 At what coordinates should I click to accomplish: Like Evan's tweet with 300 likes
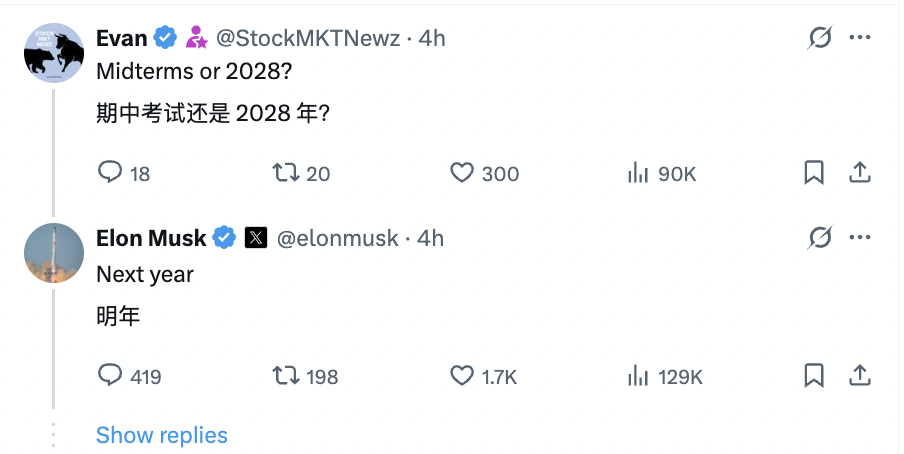[x=461, y=173]
